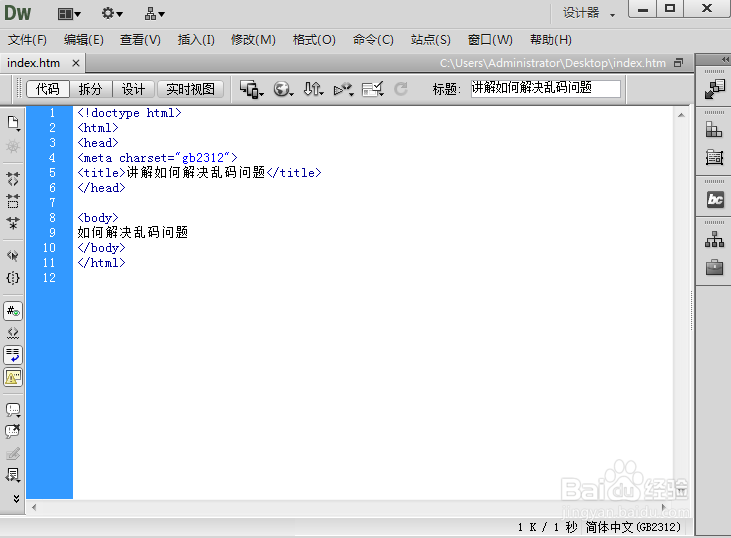Click the Show Code Navigator icon
Screen dimensions: 731x538
pyautogui.click(x=13, y=147)
